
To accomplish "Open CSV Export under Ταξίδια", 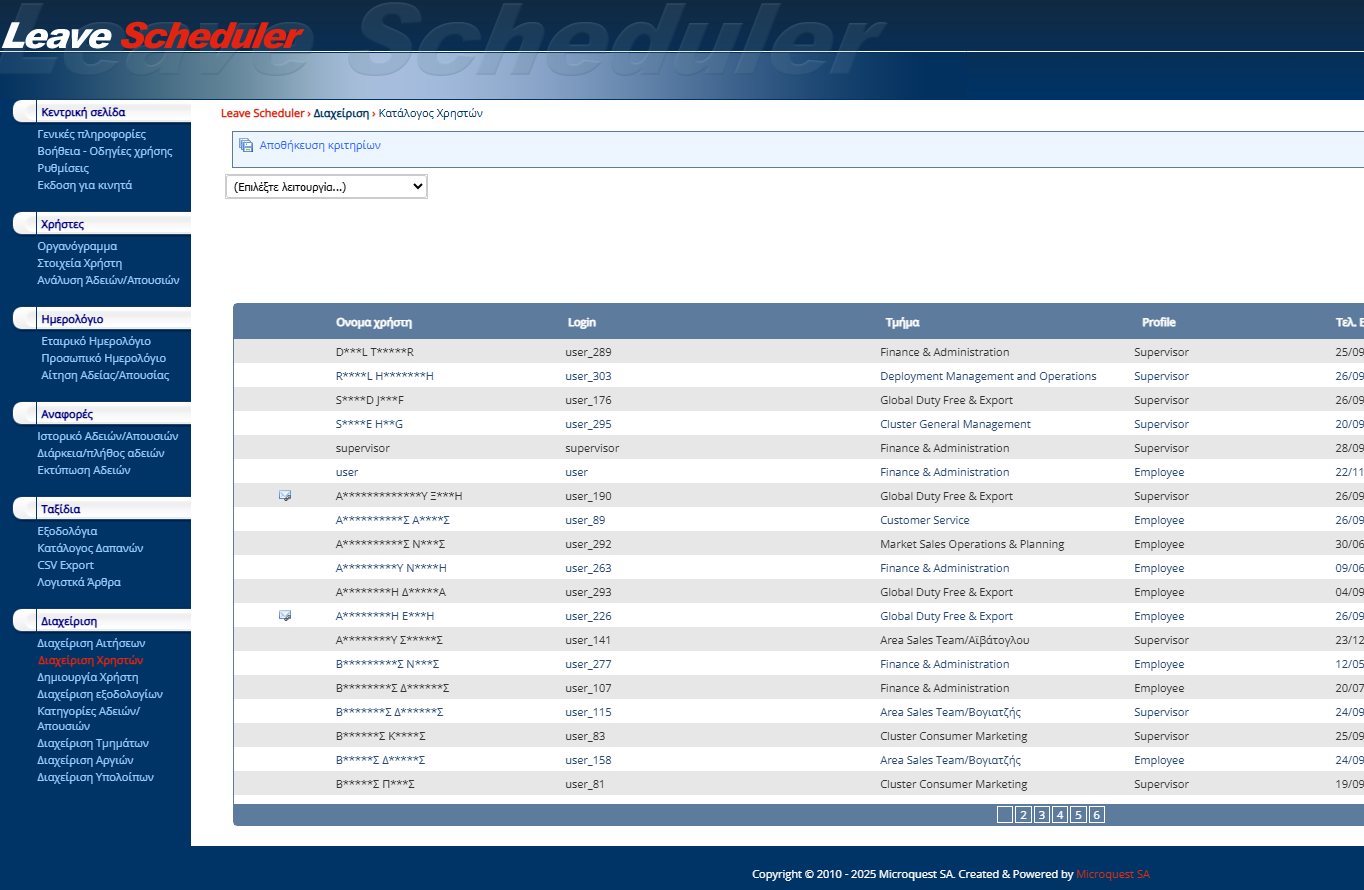I will pyautogui.click(x=65, y=565).
